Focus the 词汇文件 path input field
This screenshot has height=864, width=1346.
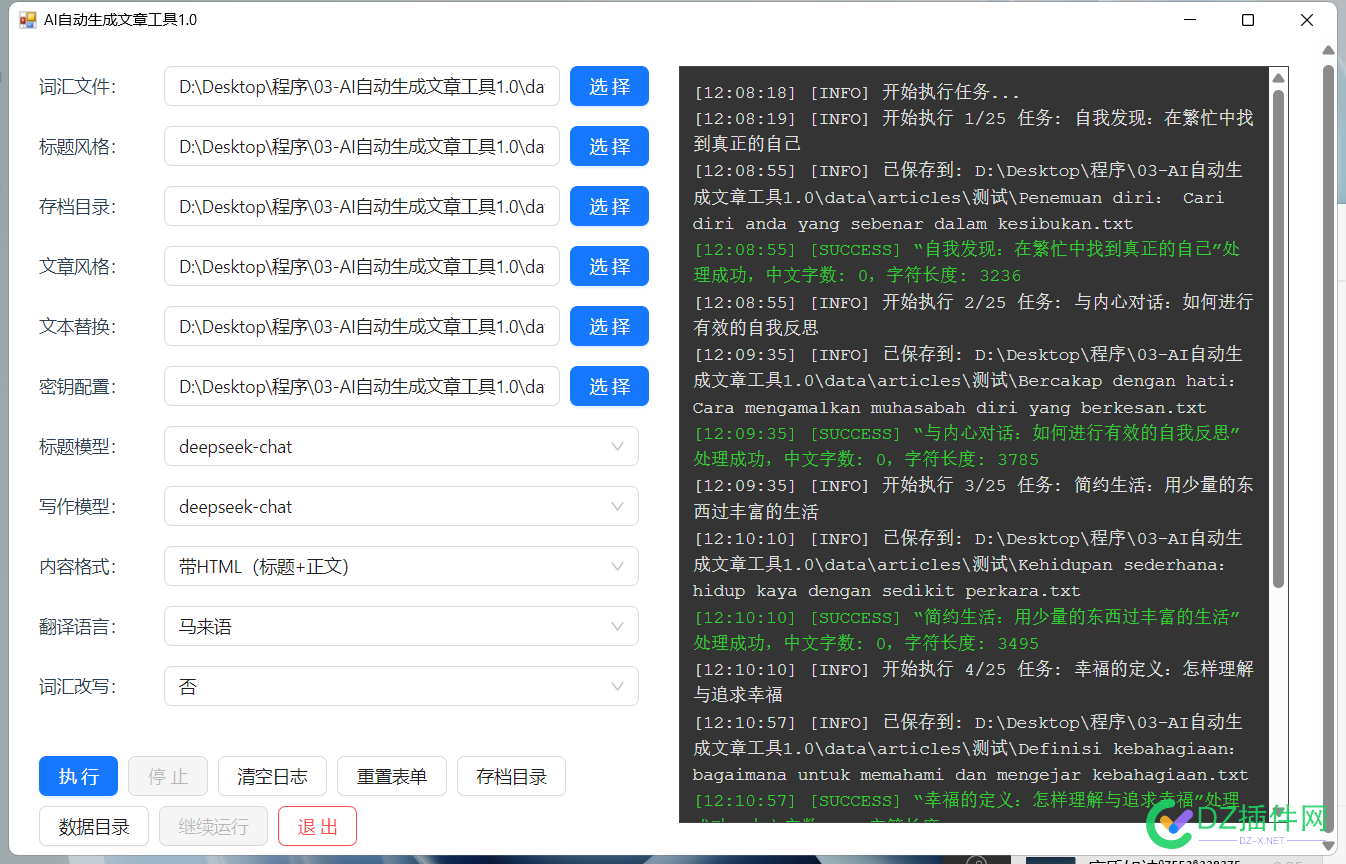click(362, 86)
